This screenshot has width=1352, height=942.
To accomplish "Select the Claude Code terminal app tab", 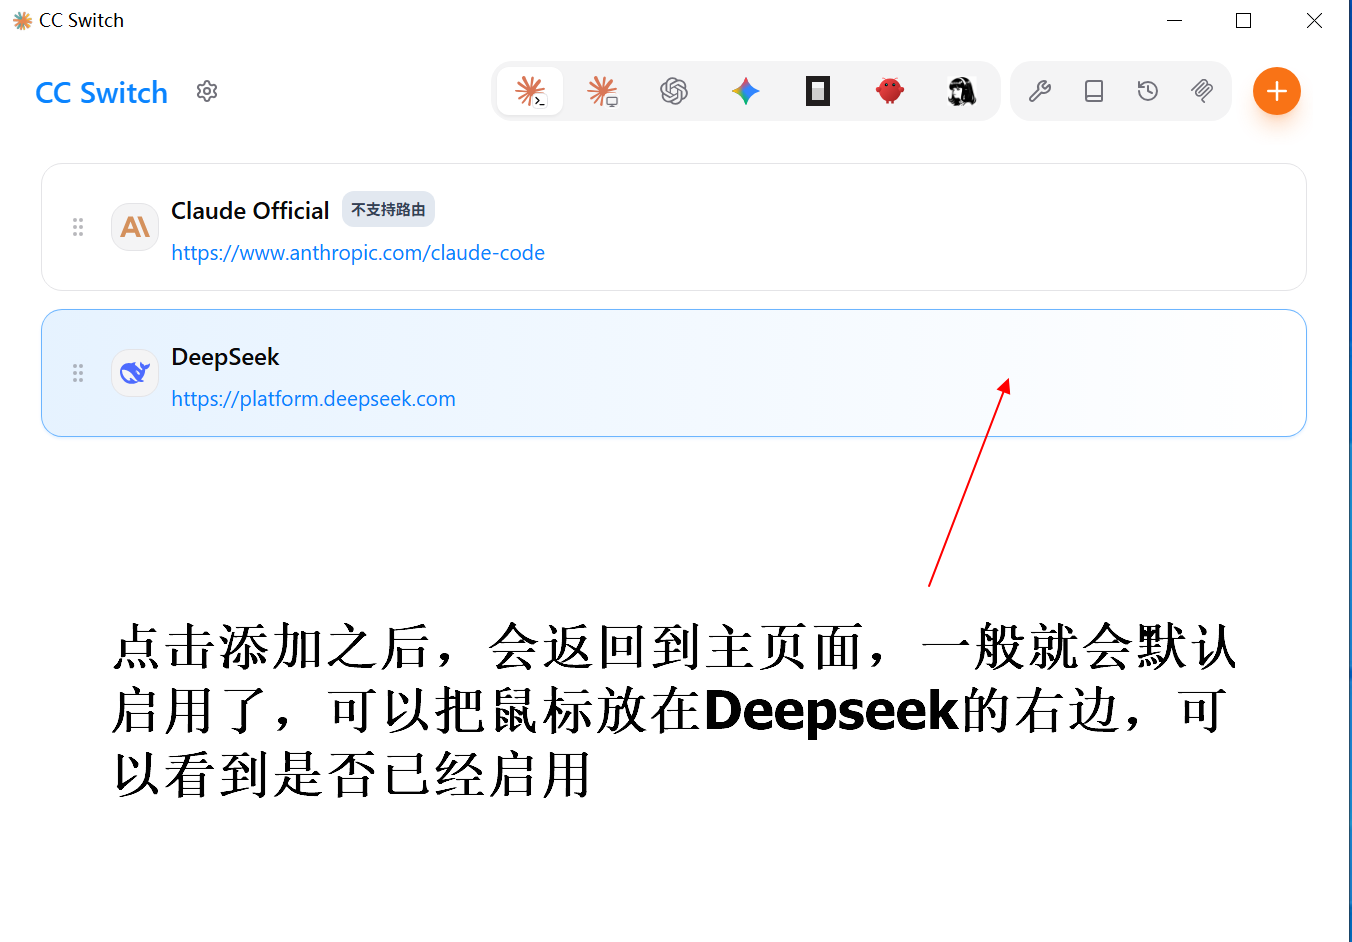I will (530, 92).
